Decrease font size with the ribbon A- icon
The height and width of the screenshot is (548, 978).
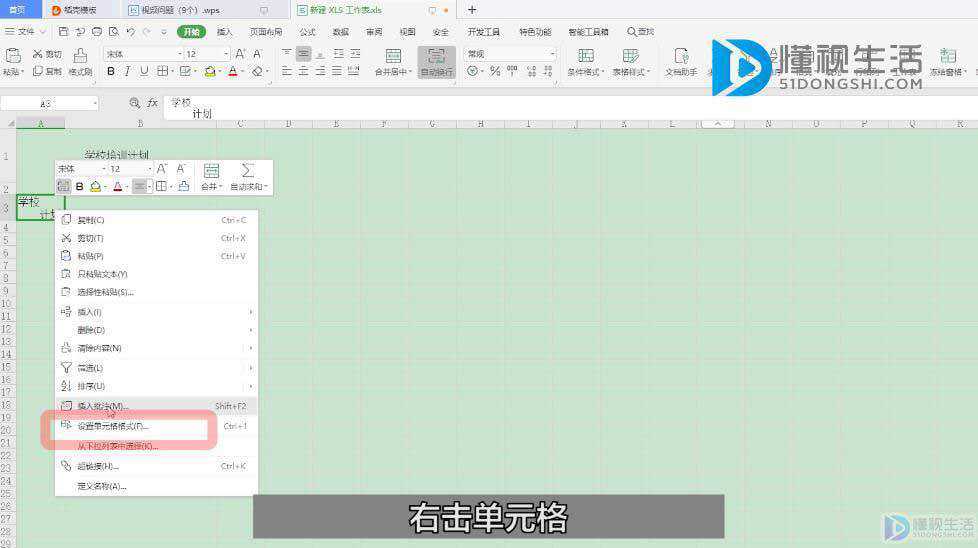258,54
